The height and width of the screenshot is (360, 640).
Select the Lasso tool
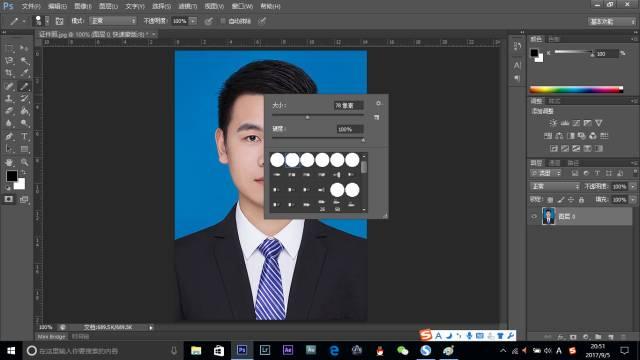tap(9, 61)
